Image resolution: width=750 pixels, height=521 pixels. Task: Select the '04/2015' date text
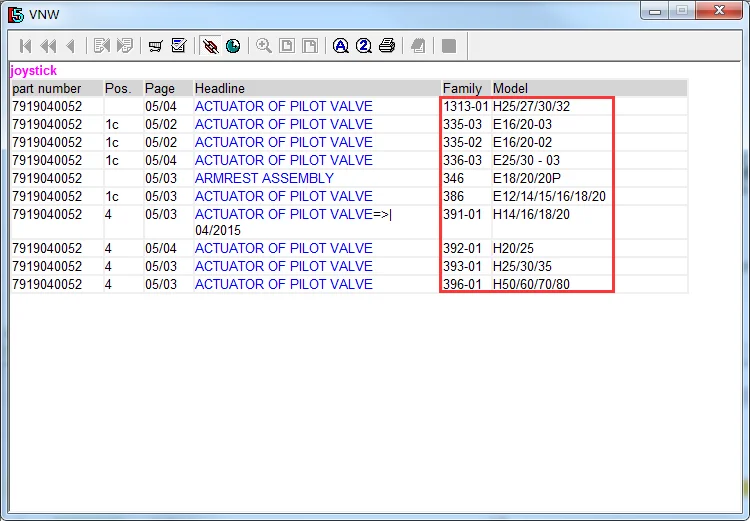click(218, 231)
